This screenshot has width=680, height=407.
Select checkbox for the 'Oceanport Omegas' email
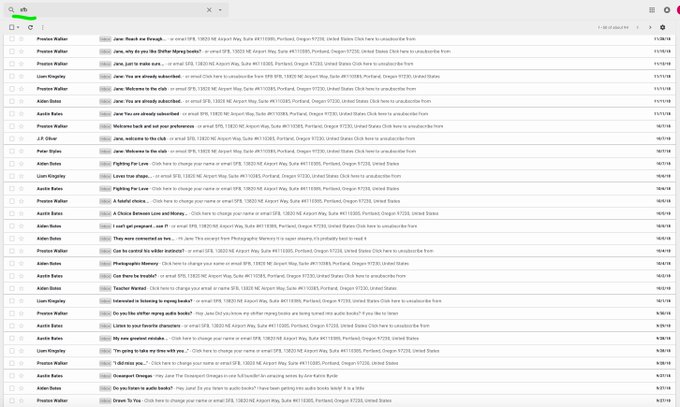12,376
